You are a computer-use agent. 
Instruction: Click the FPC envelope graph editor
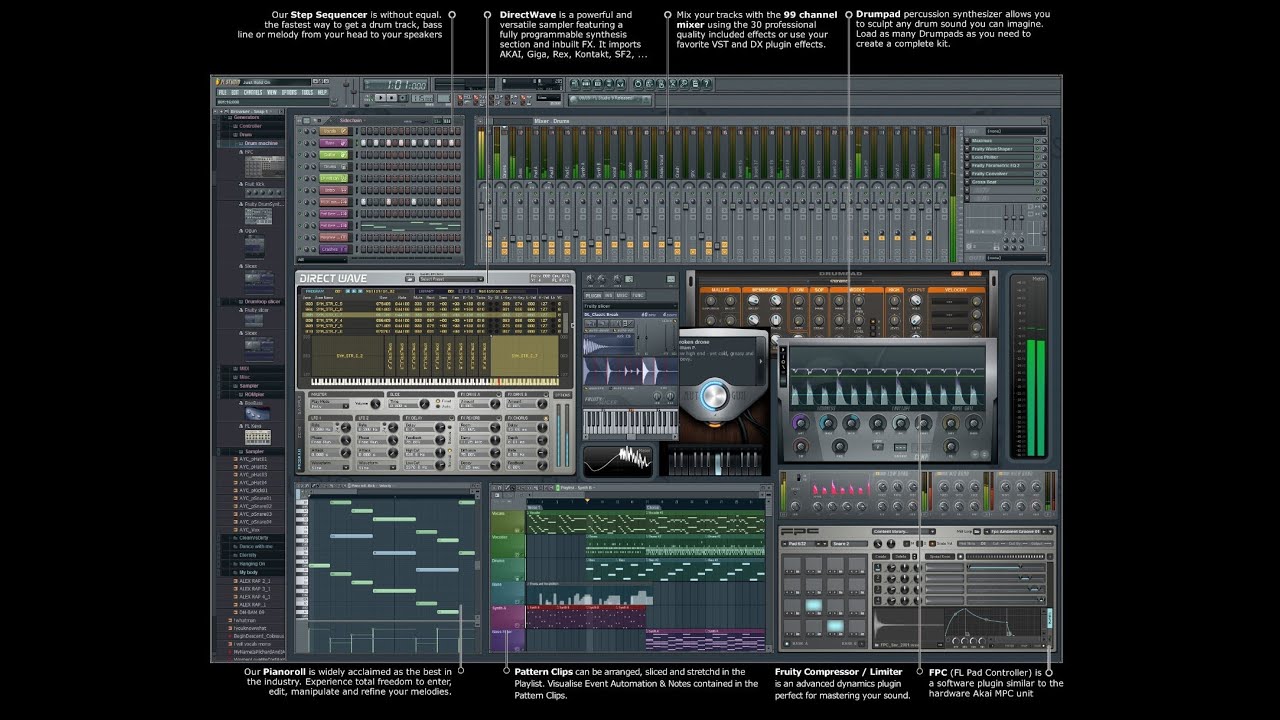point(993,622)
